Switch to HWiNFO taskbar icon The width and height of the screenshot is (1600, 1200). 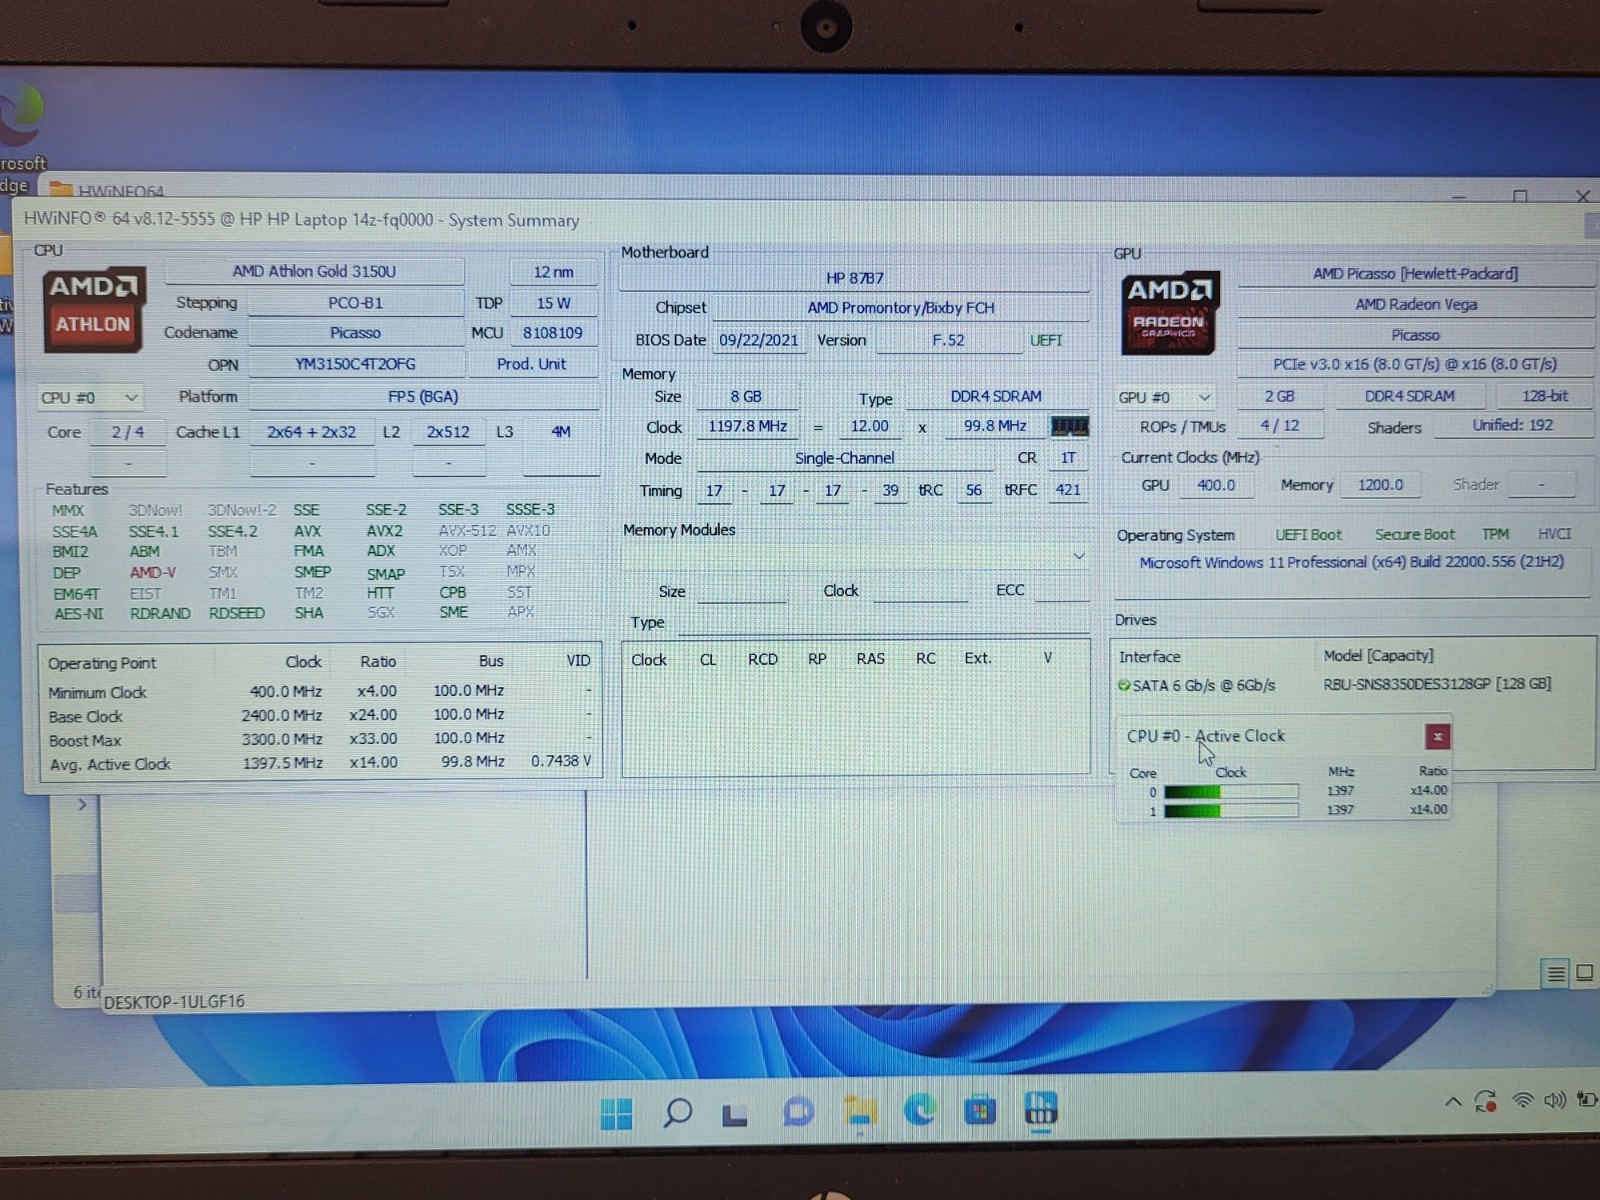coord(1041,1108)
